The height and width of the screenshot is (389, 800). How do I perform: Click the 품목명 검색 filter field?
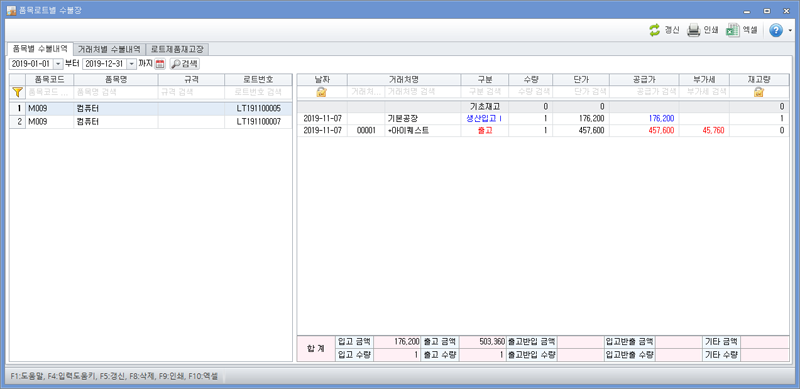coord(116,92)
